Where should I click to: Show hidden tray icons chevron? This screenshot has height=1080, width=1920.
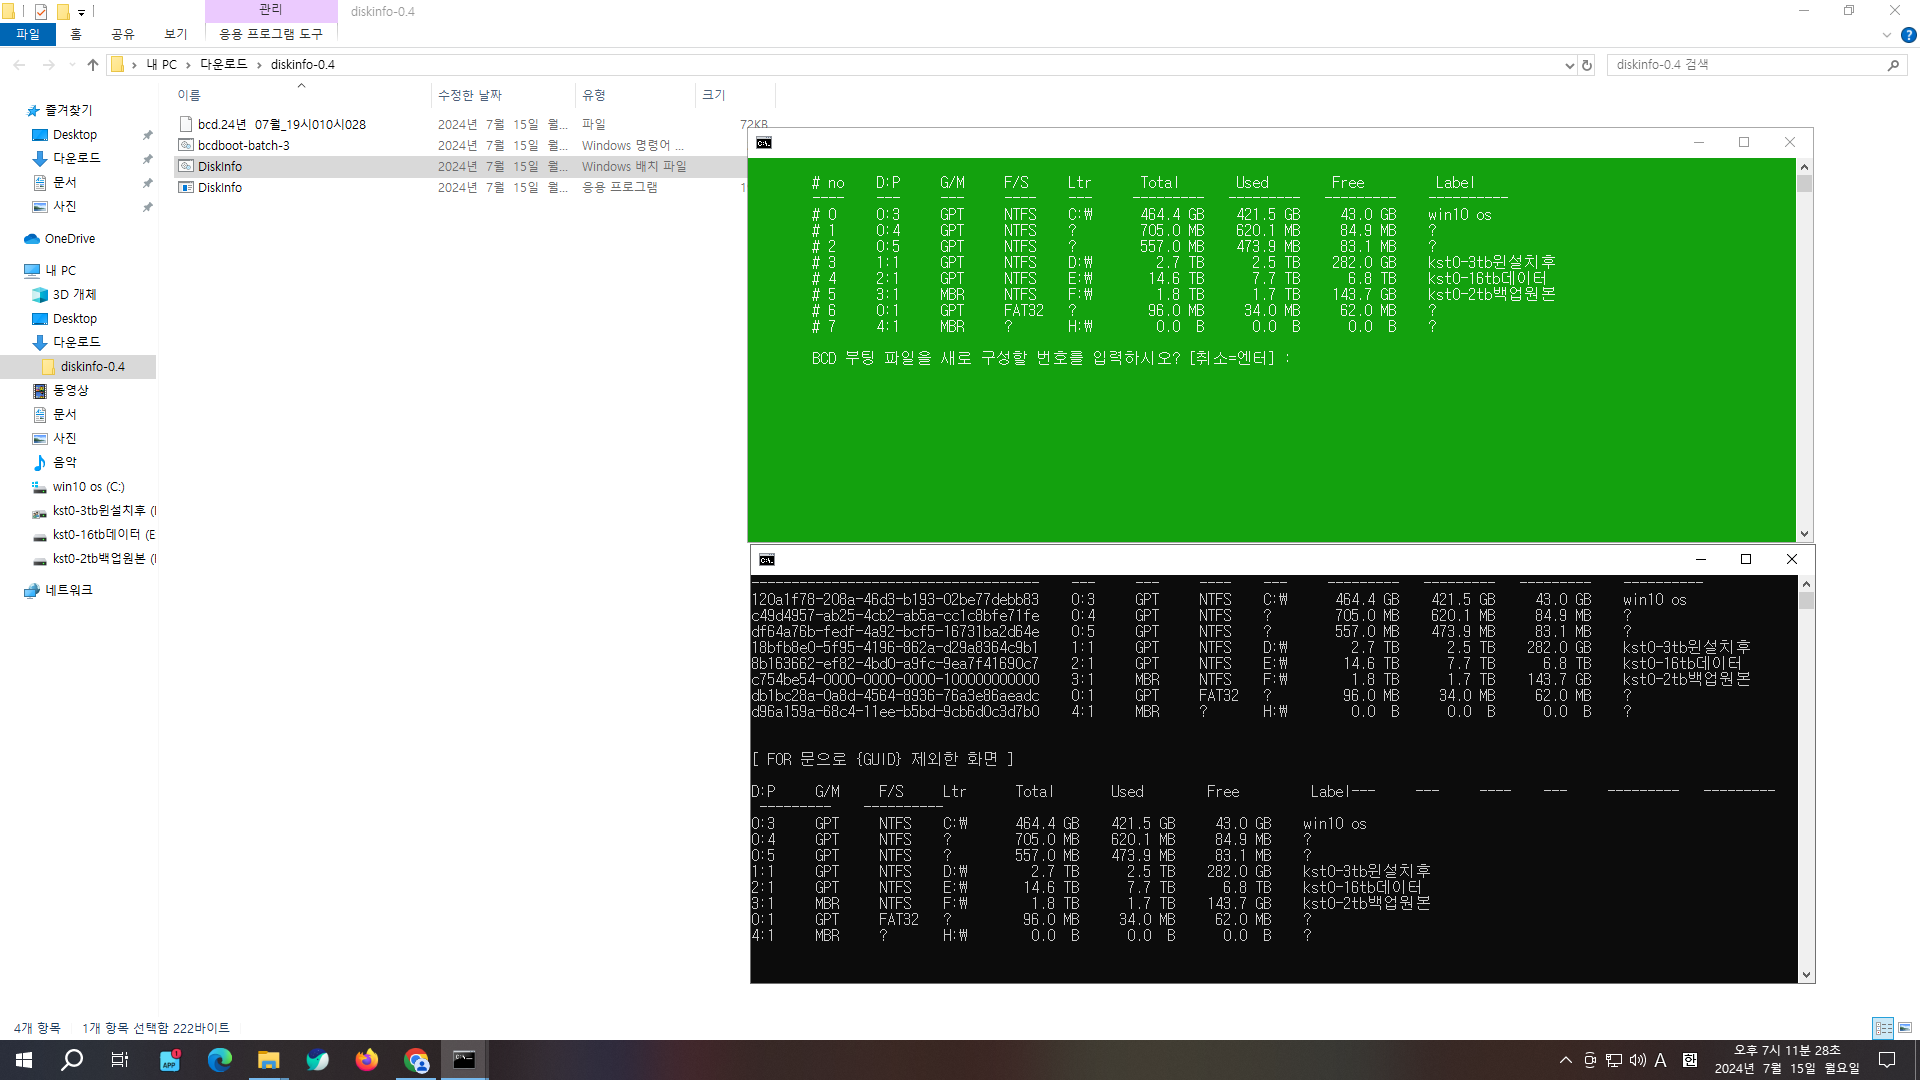(1566, 1060)
